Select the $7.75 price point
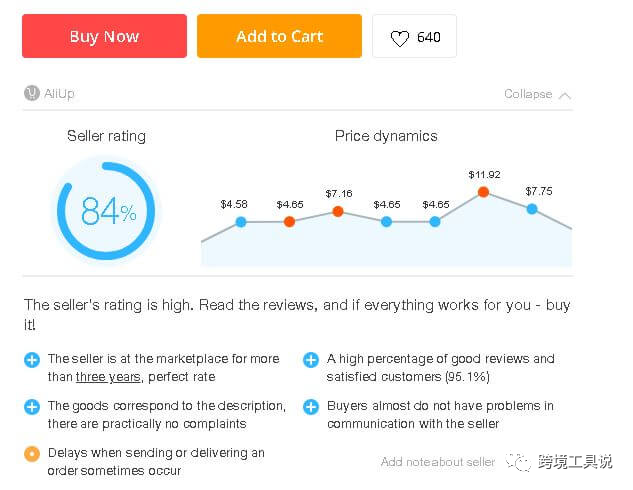The height and width of the screenshot is (490, 633). tap(532, 208)
